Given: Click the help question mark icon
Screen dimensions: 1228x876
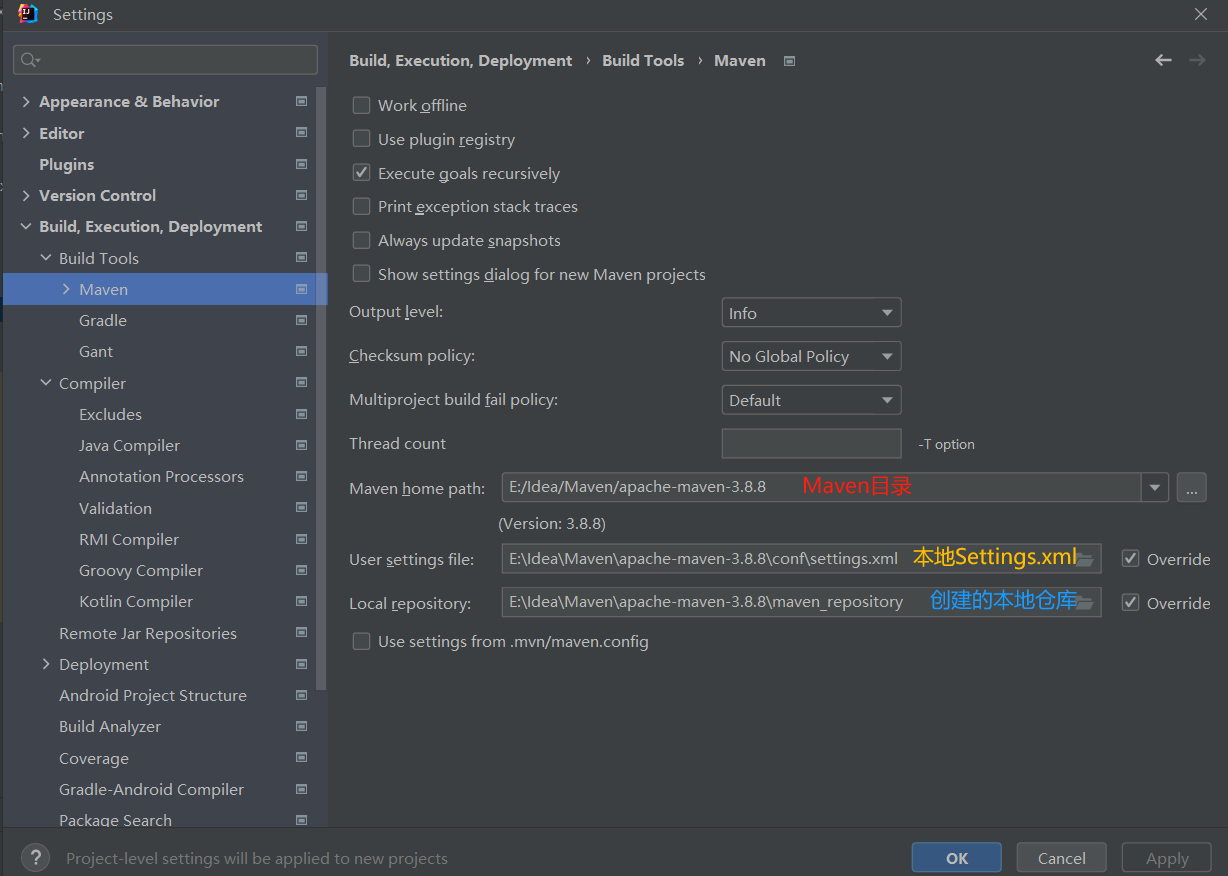Looking at the screenshot, I should [x=35, y=858].
